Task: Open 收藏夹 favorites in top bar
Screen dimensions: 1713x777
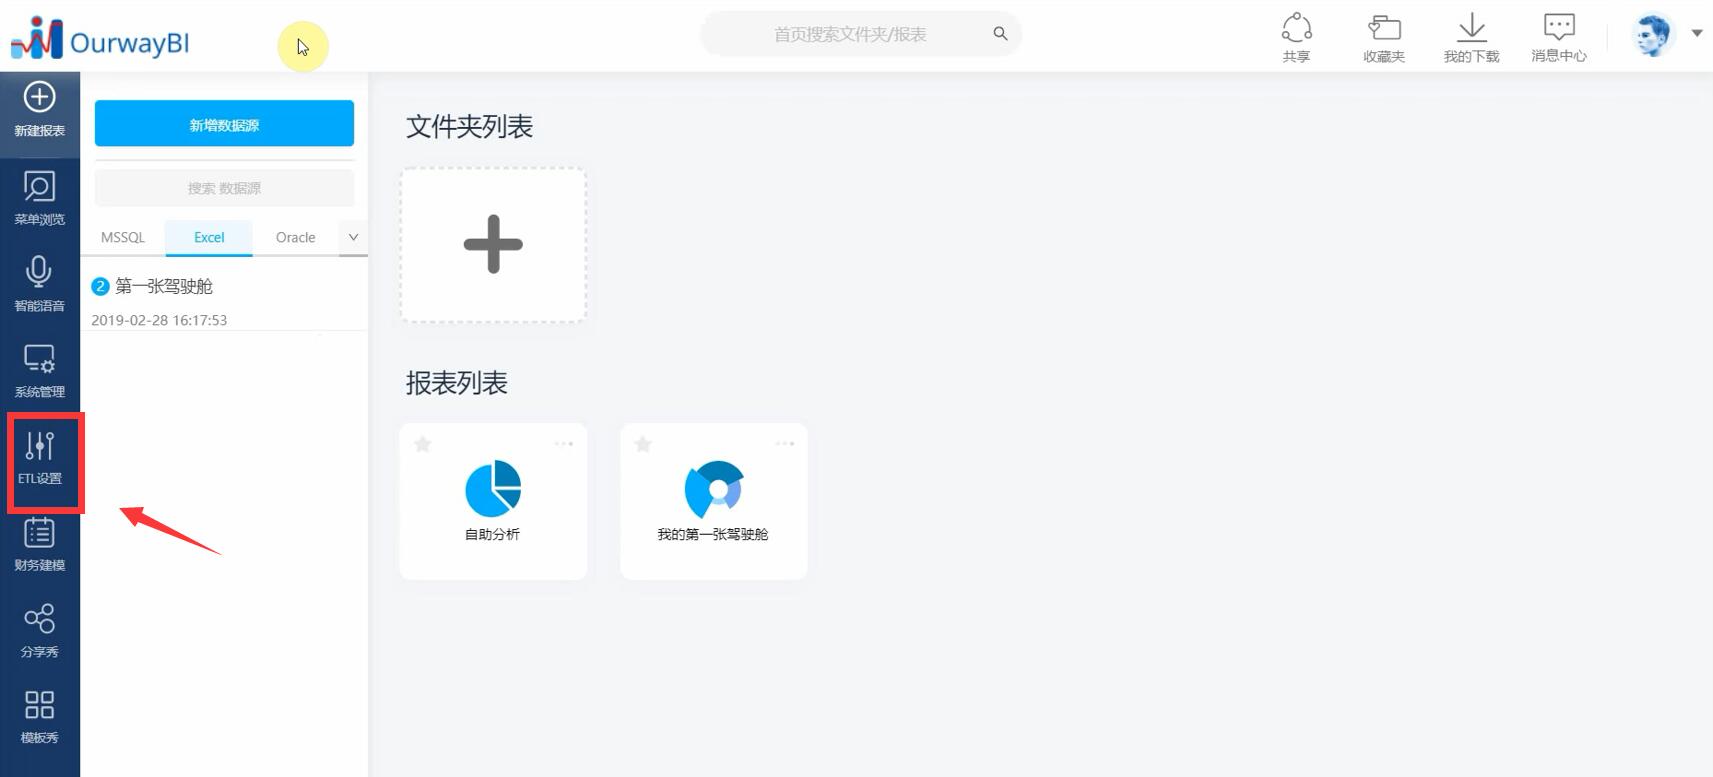Action: [x=1384, y=38]
